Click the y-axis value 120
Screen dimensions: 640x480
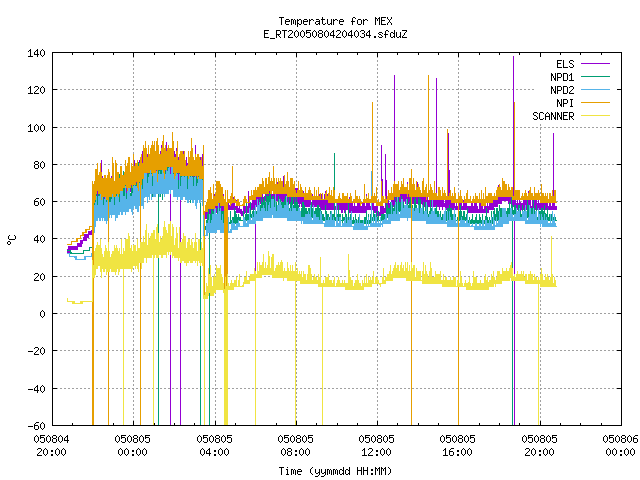click(36, 90)
